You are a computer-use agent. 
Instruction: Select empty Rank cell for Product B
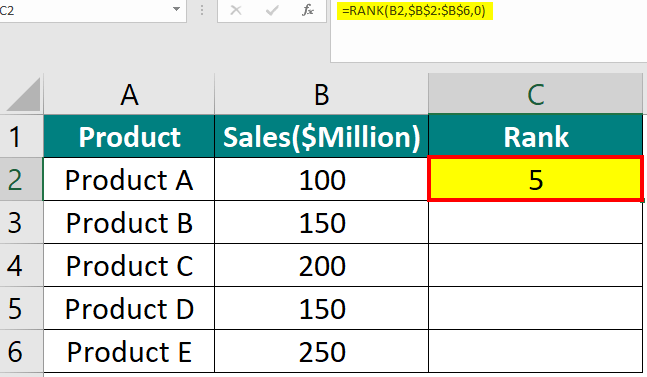[x=536, y=223]
